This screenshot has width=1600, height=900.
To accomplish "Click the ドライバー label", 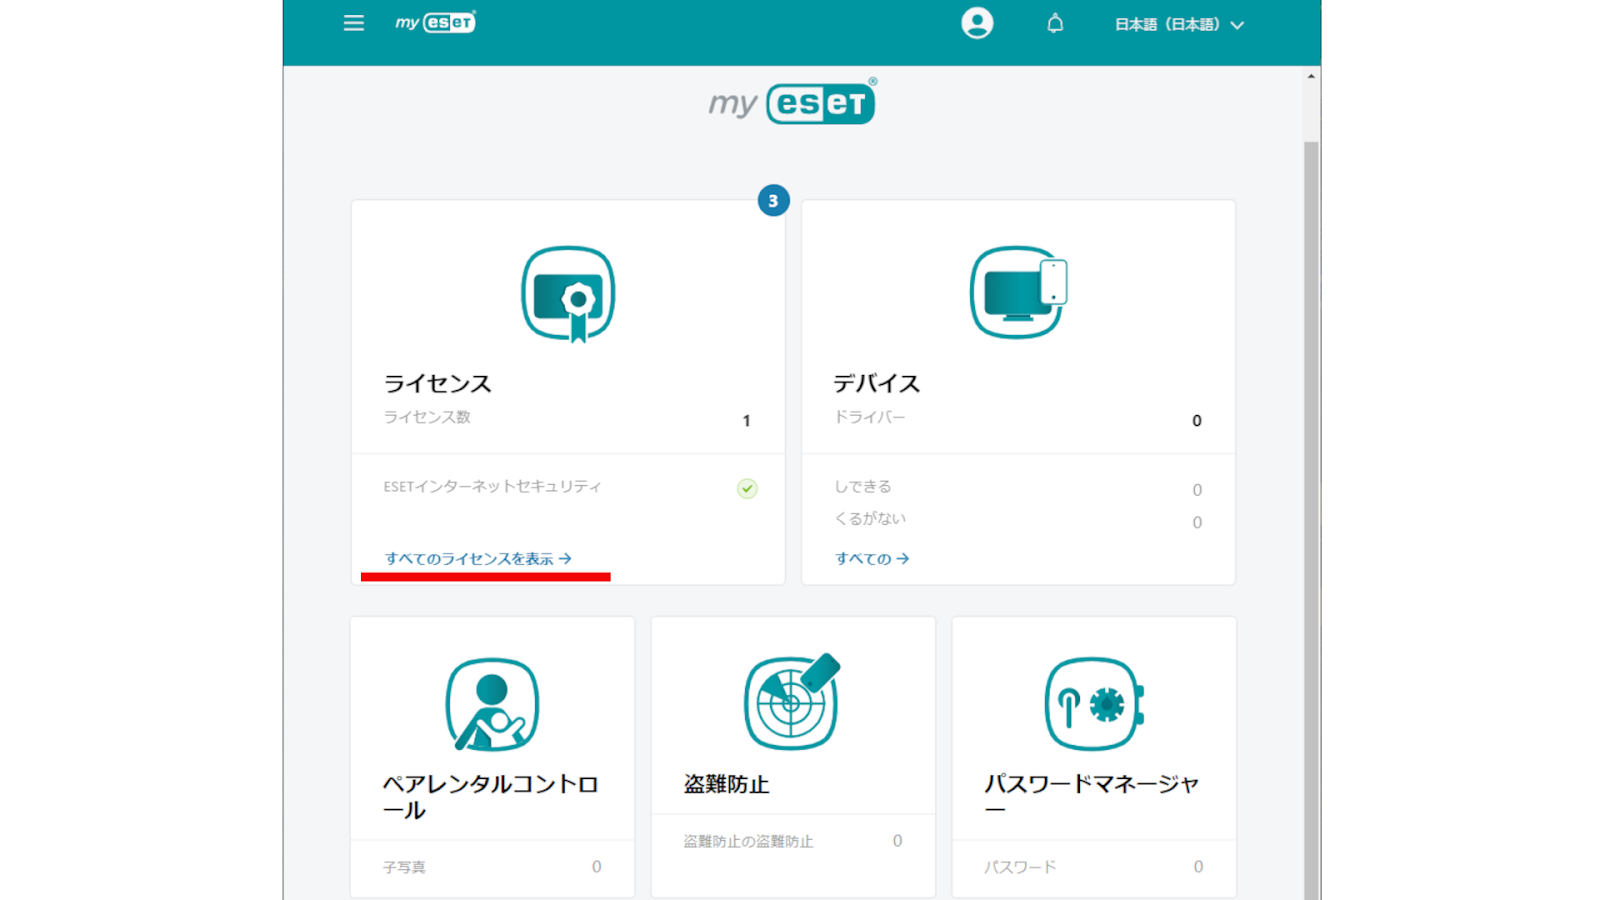I will click(870, 417).
